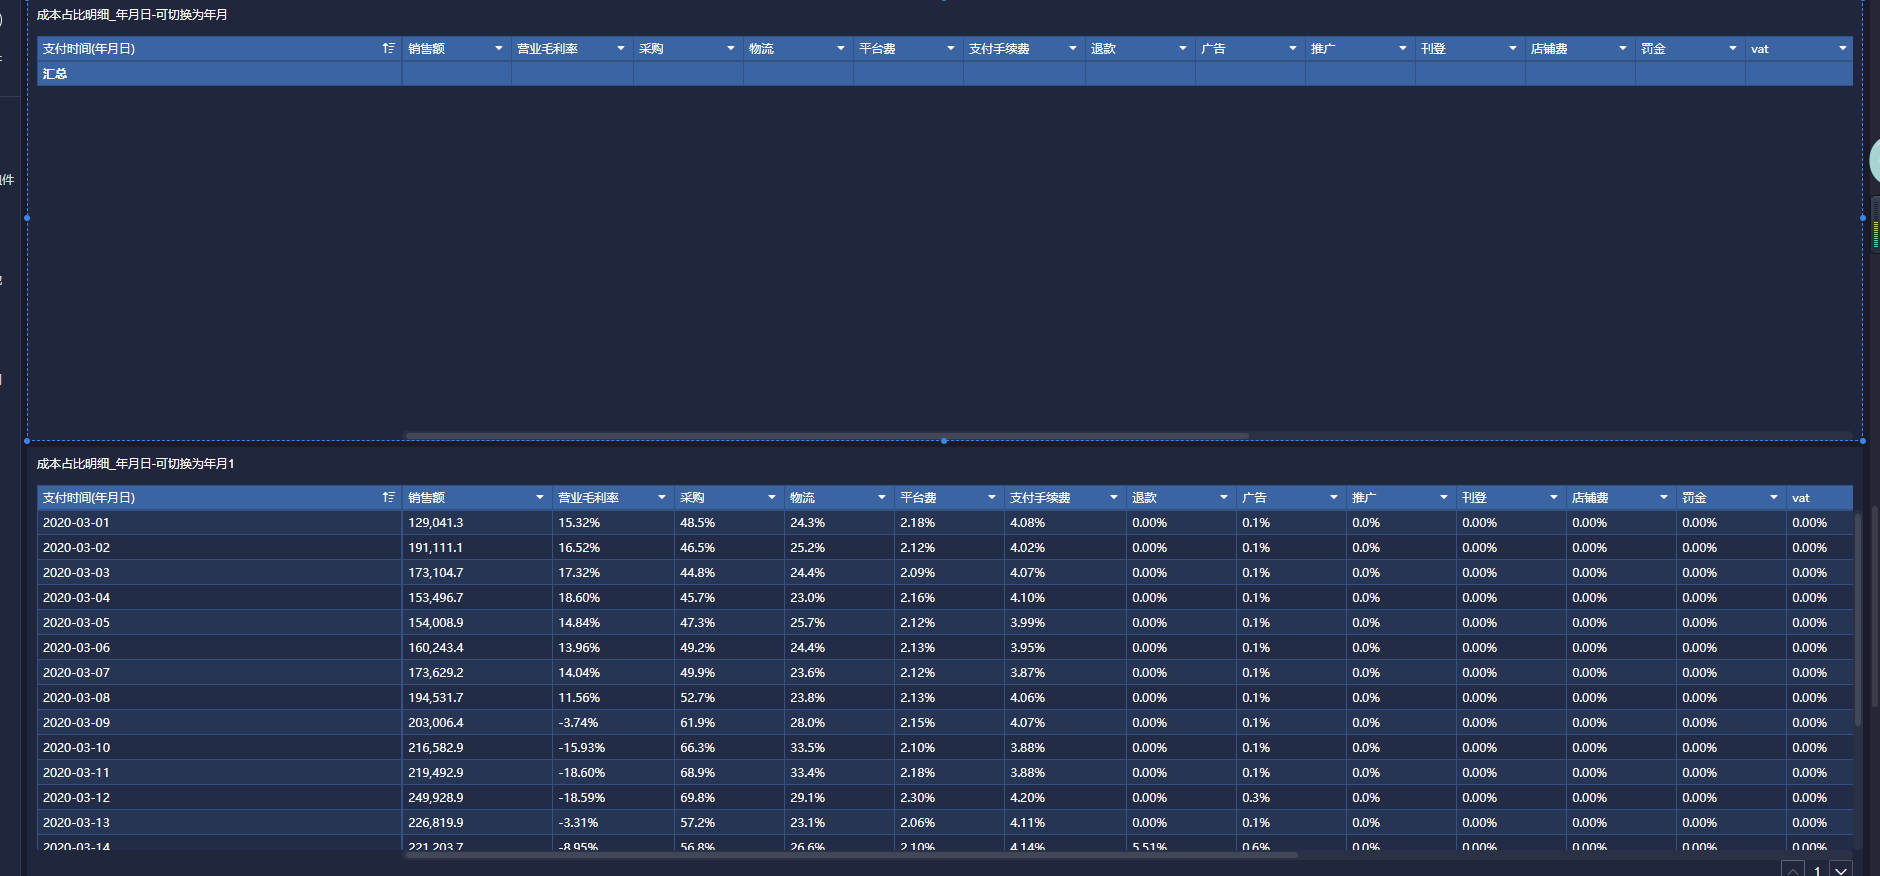Open 销售额 column dropdown in first table
The width and height of the screenshot is (1880, 876).
click(x=499, y=48)
